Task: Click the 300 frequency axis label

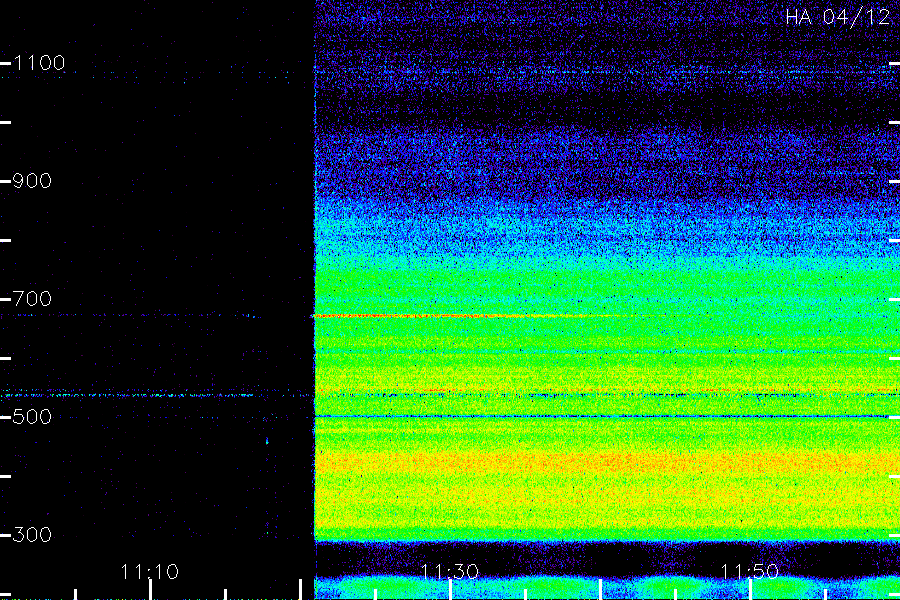Action: [32, 535]
